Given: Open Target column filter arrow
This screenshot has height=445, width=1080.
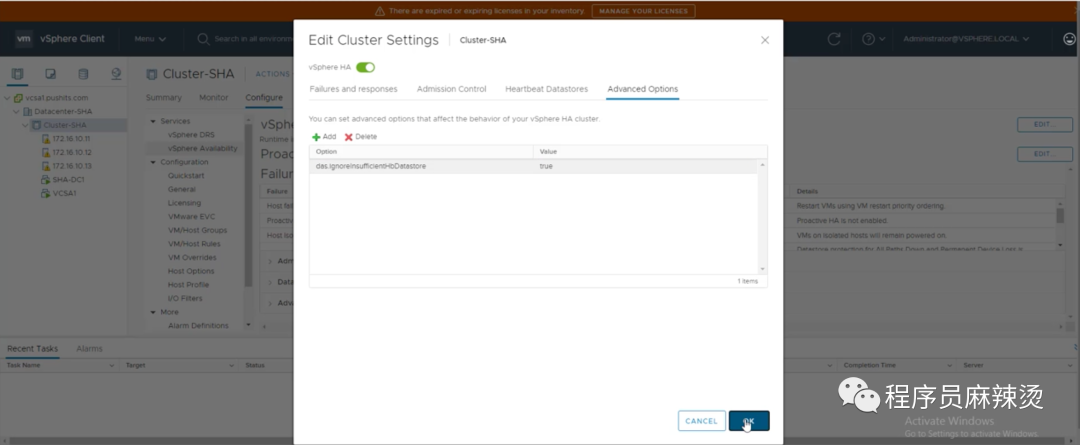Looking at the screenshot, I should coord(231,365).
